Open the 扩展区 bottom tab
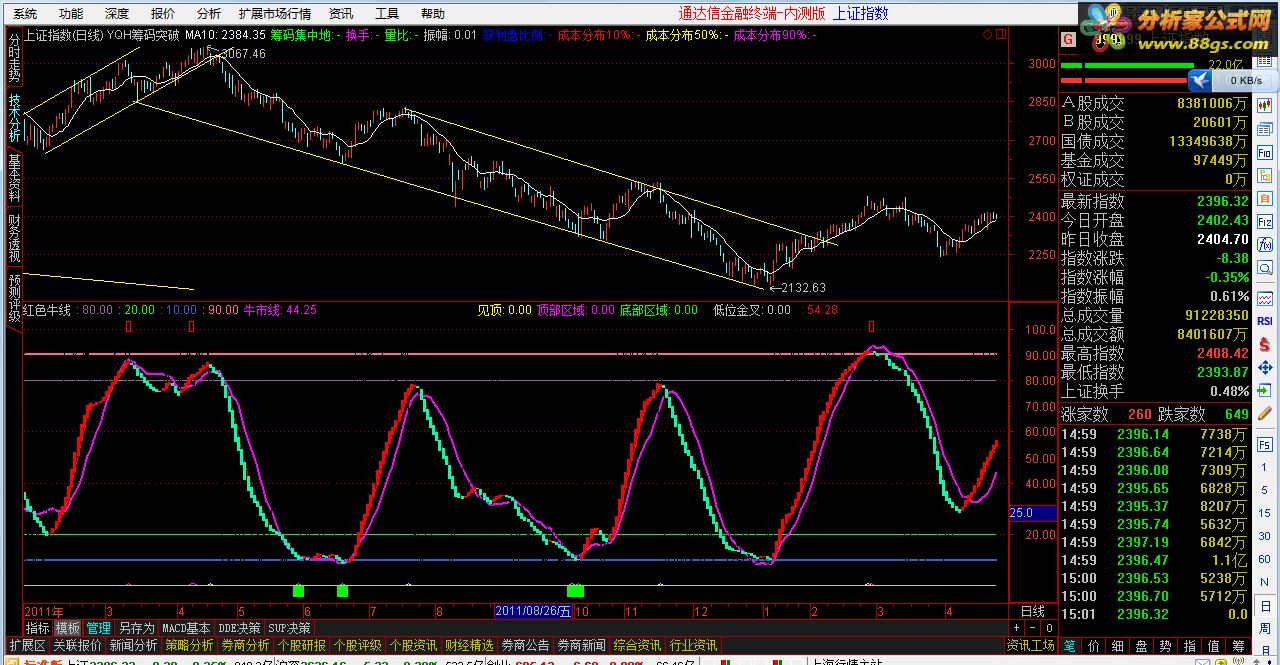This screenshot has height=665, width=1280. 27,646
